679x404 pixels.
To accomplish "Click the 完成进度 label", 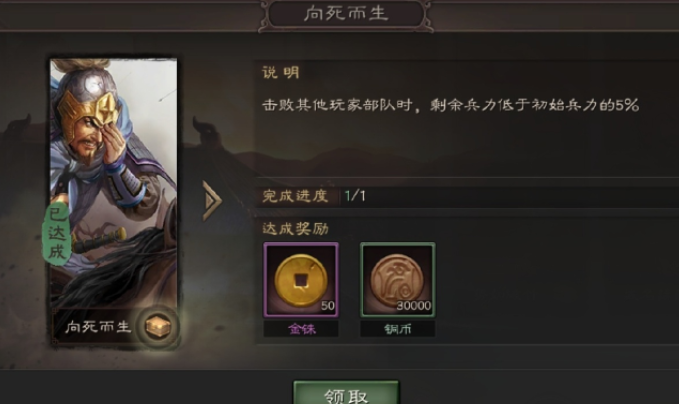I will [x=295, y=196].
